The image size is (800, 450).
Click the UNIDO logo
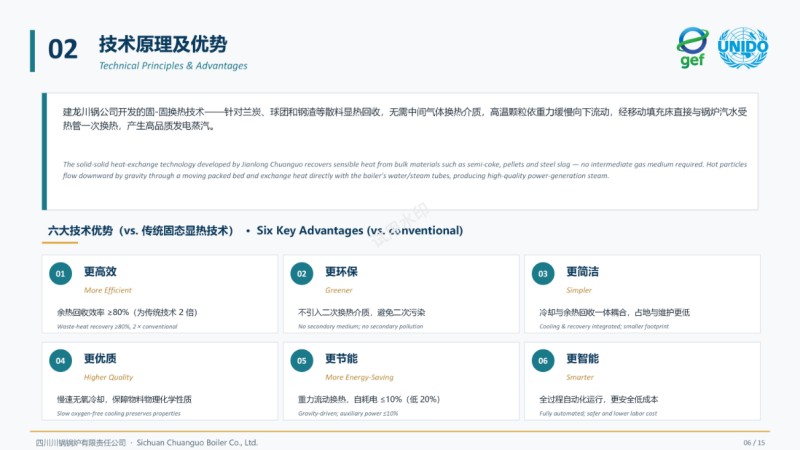click(x=743, y=48)
